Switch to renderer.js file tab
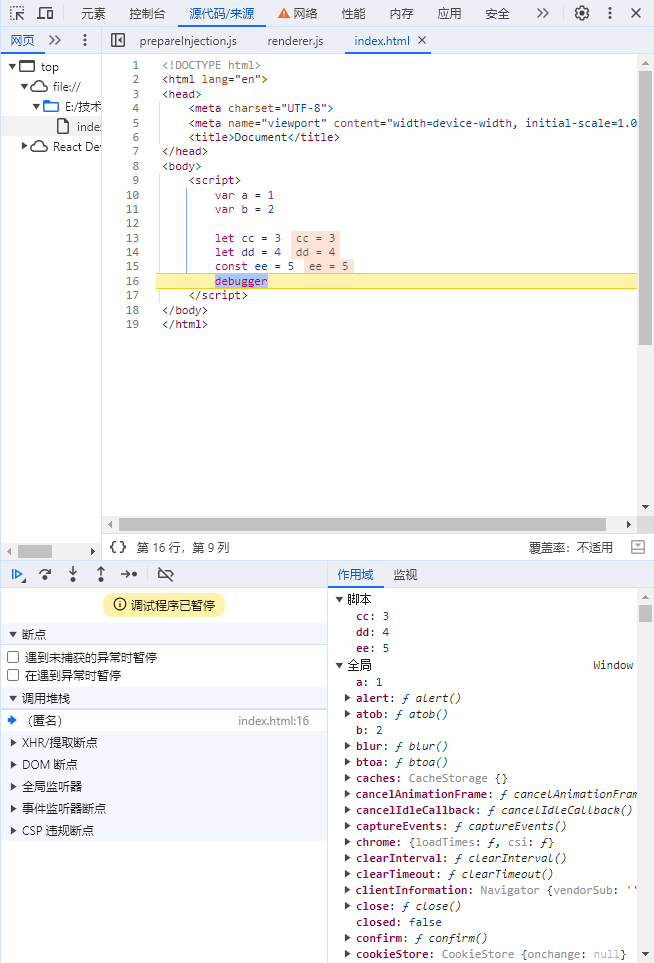Viewport: 654px width, 963px height. pos(295,41)
